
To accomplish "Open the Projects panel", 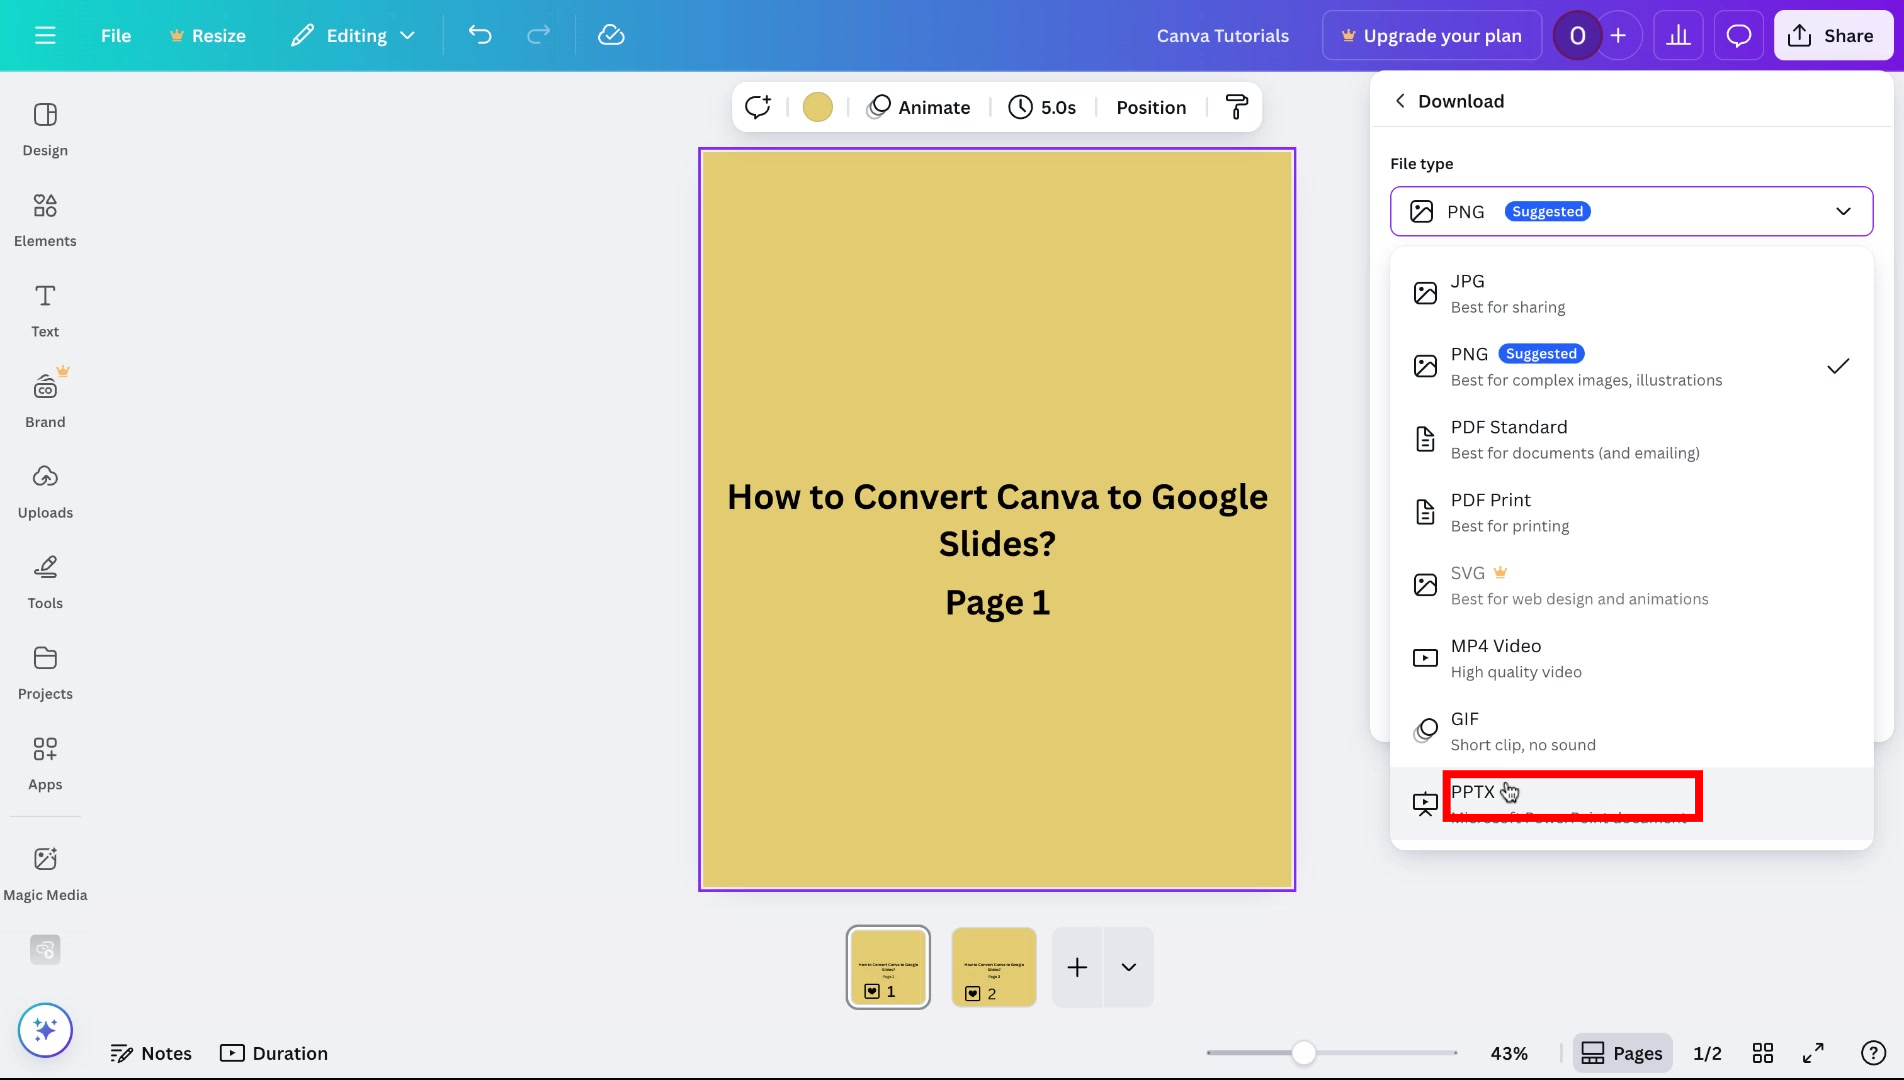I will [x=44, y=670].
